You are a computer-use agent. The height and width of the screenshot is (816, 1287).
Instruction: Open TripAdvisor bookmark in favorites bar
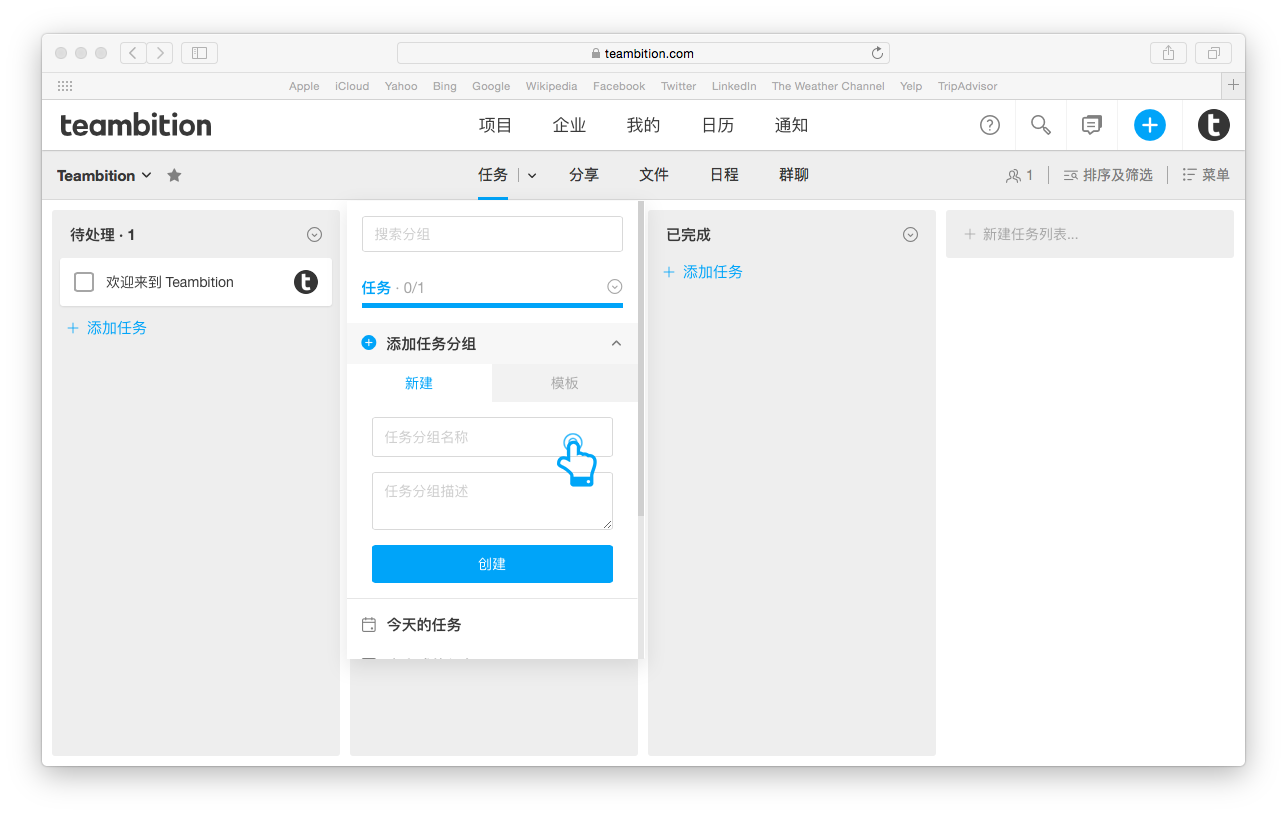(x=967, y=86)
